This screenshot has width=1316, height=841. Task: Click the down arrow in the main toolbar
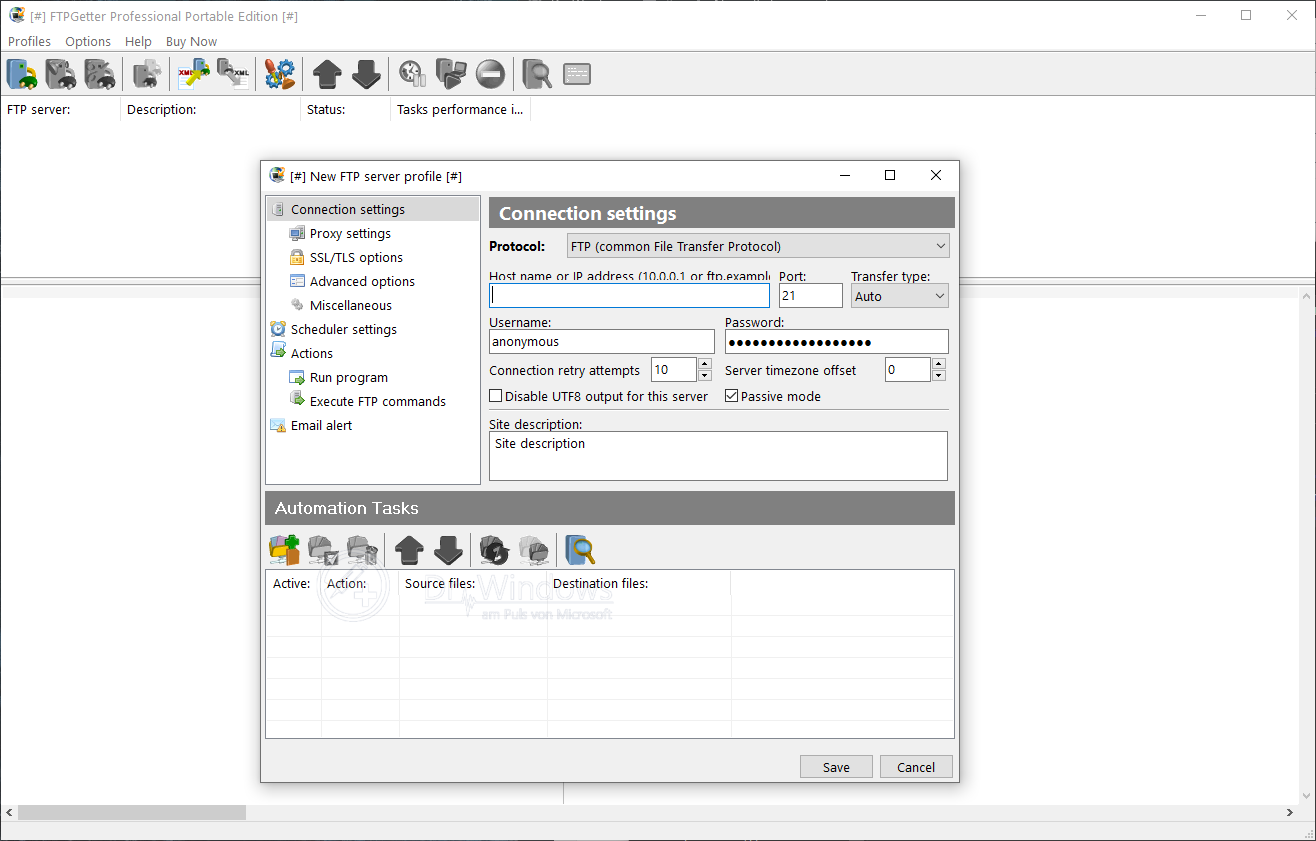click(x=367, y=74)
